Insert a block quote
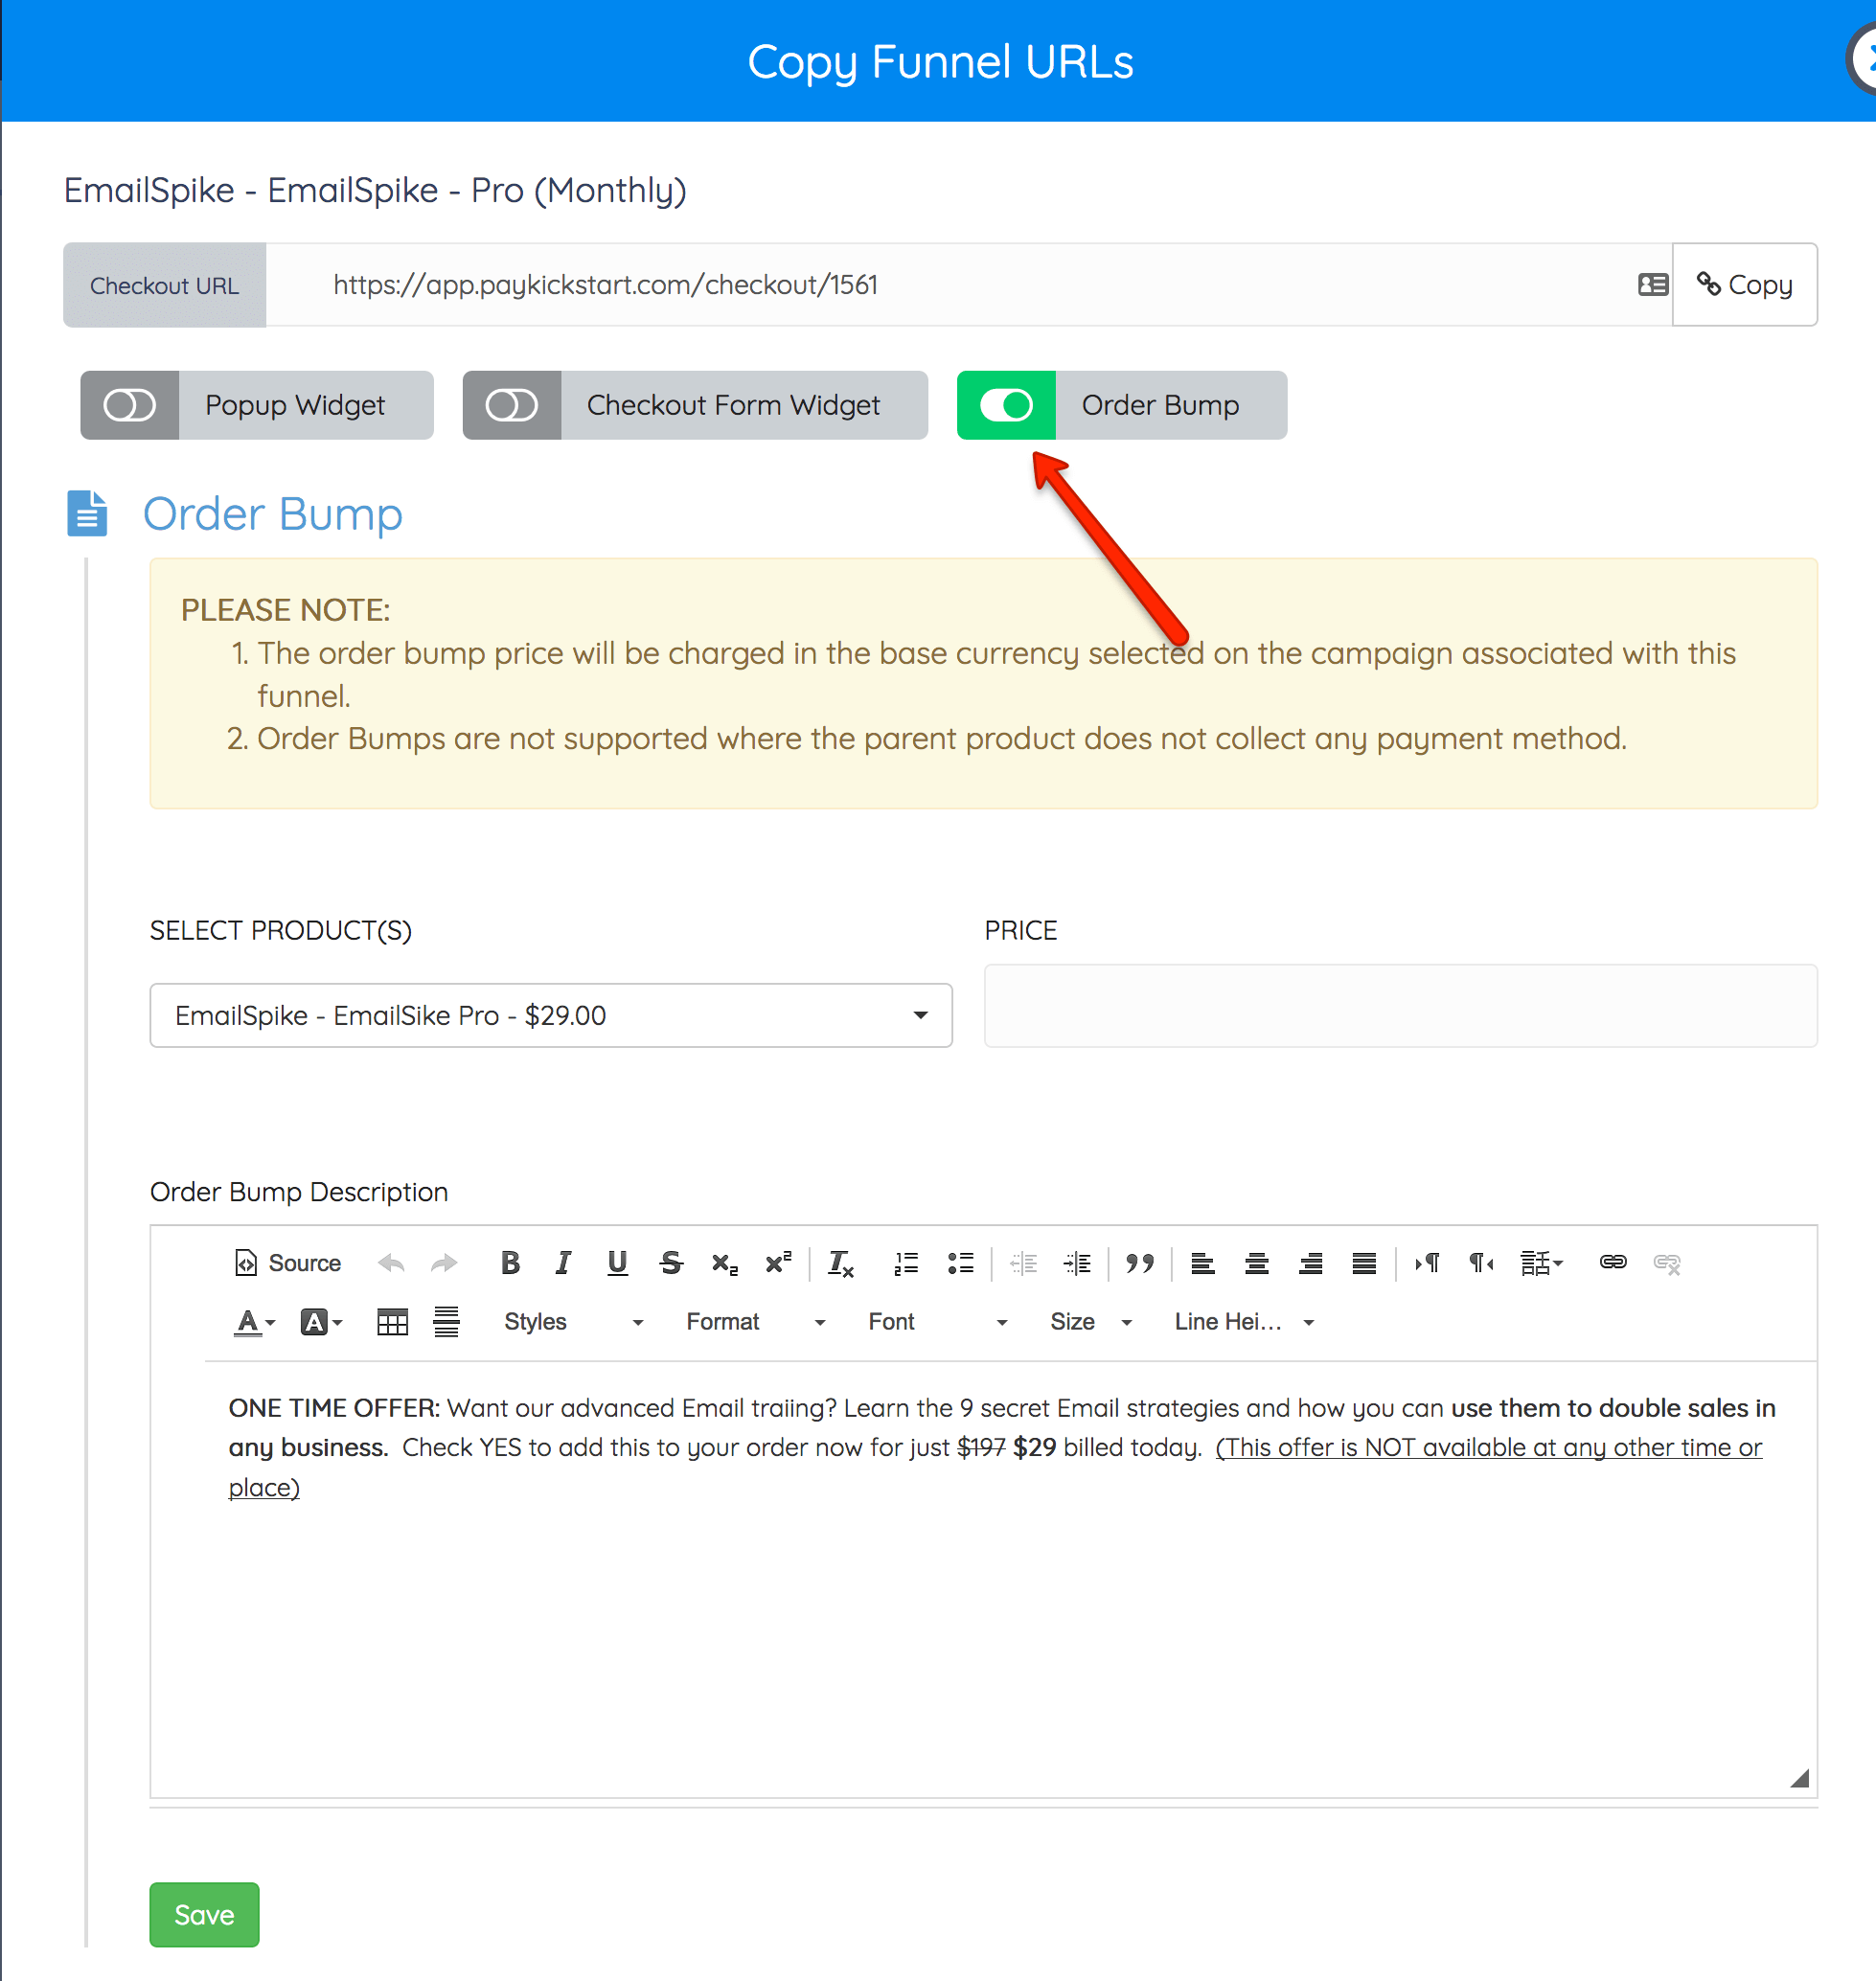The height and width of the screenshot is (1981, 1876). coord(1139,1263)
